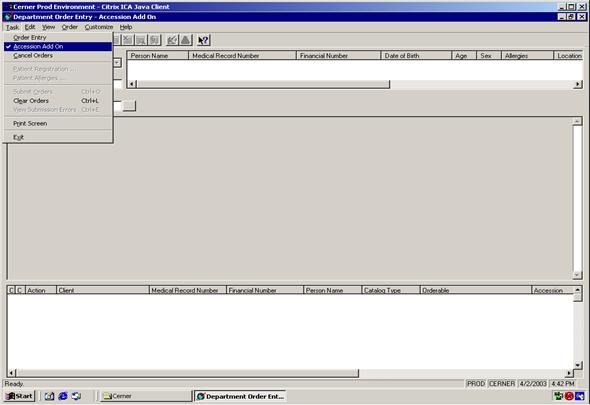Click the Client column header
Screen dimensions: 590x405
103,290
